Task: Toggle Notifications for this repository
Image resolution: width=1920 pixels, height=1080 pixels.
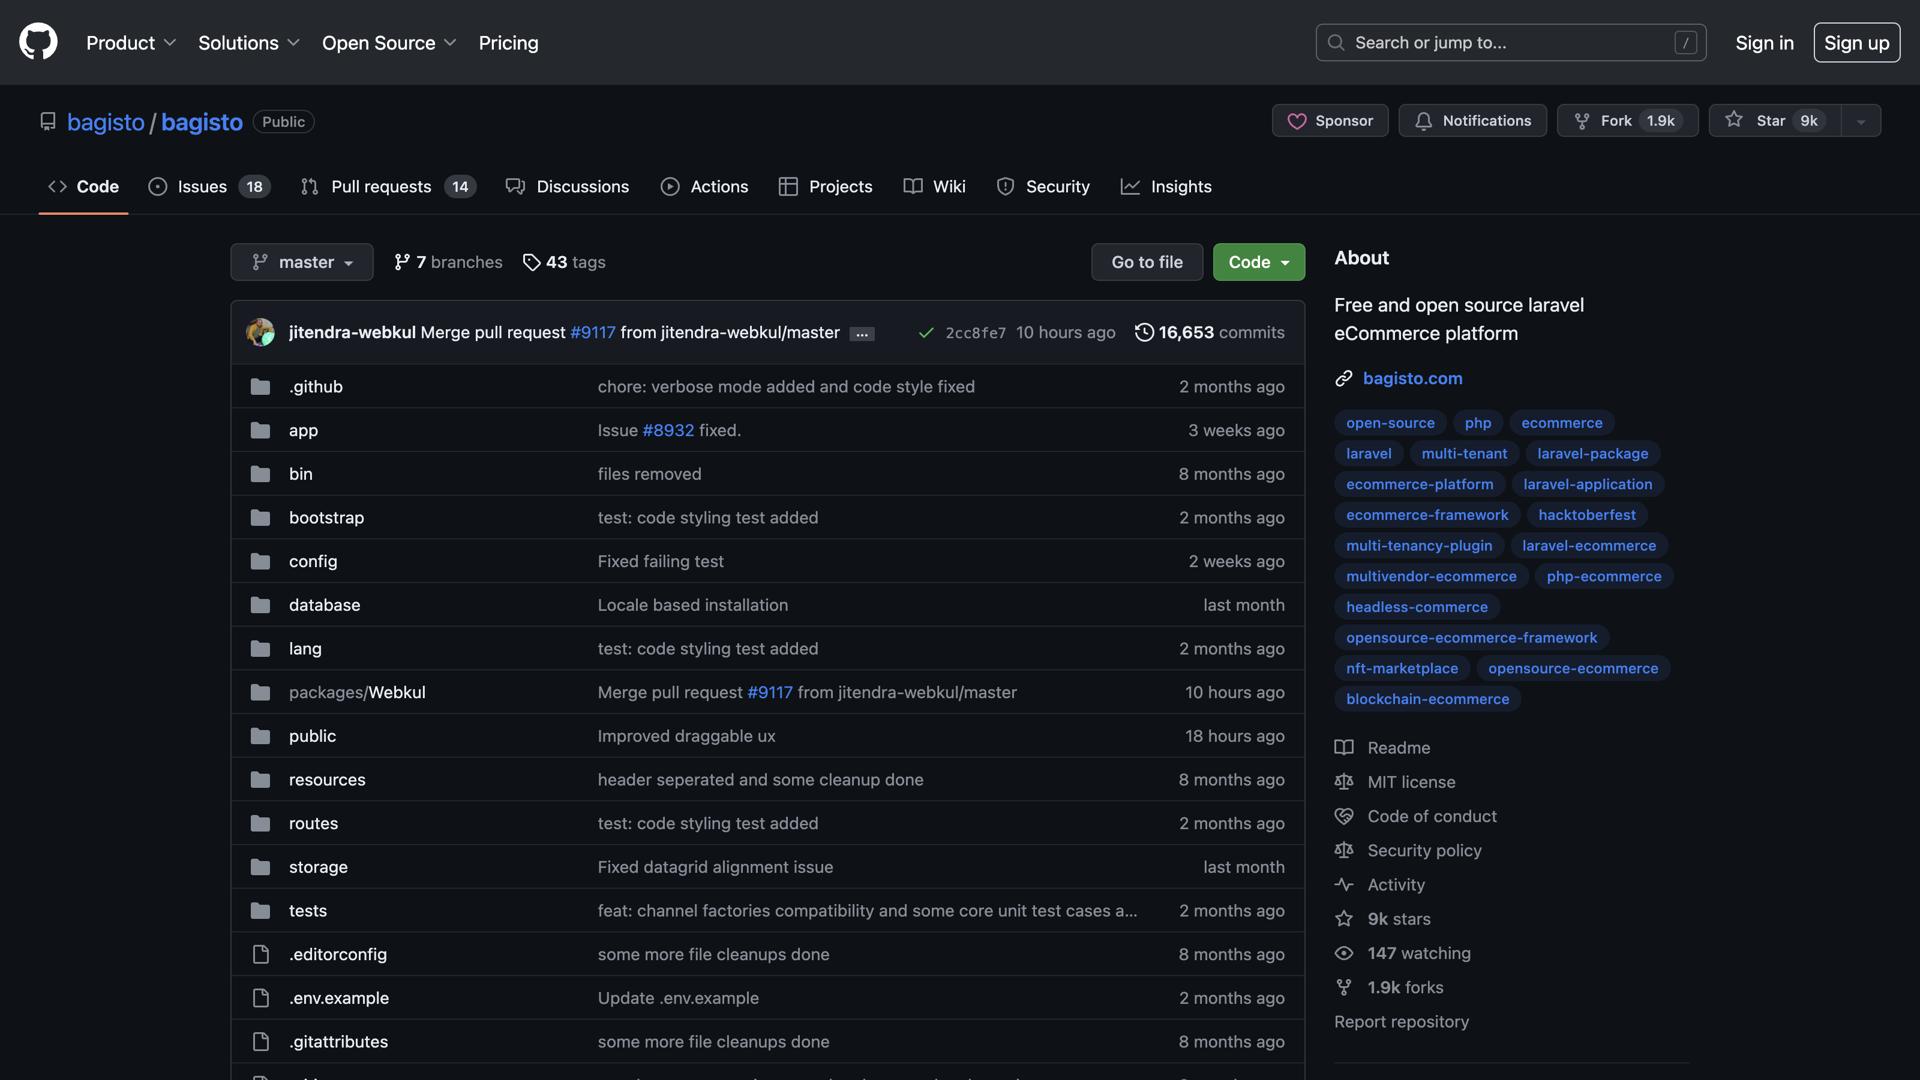Action: pyautogui.click(x=1472, y=120)
